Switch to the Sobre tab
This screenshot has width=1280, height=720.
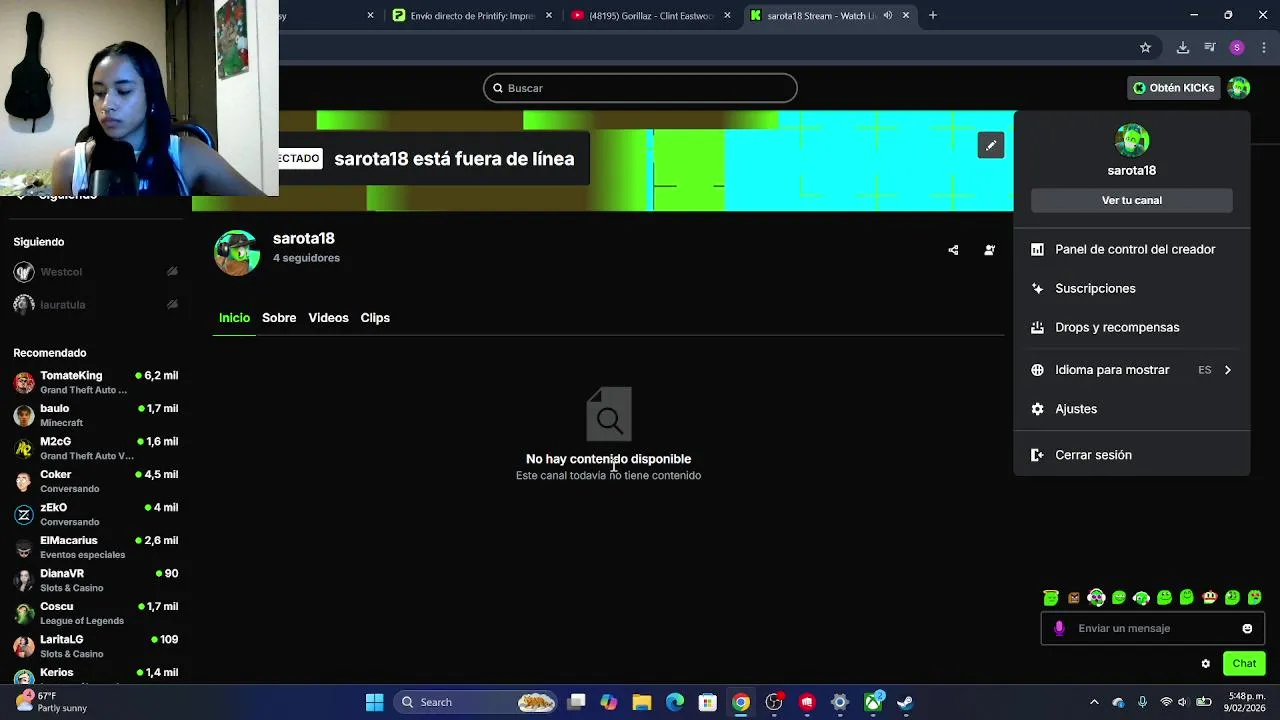[279, 318]
